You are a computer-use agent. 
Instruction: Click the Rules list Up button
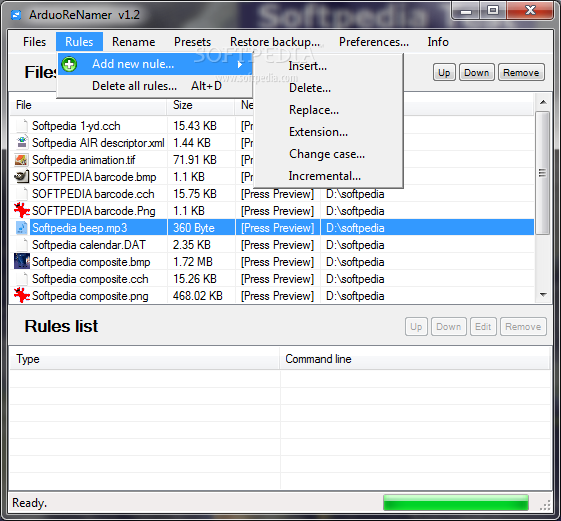tap(416, 327)
